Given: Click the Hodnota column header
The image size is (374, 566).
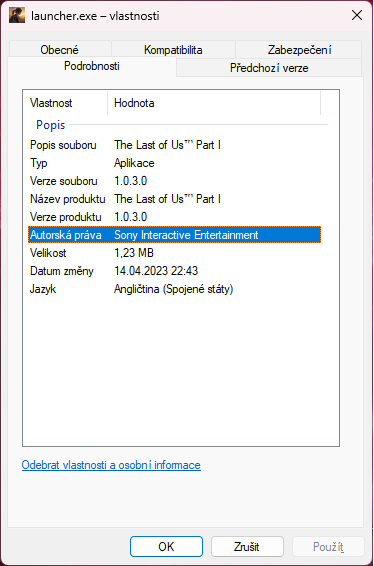Looking at the screenshot, I should (214, 103).
